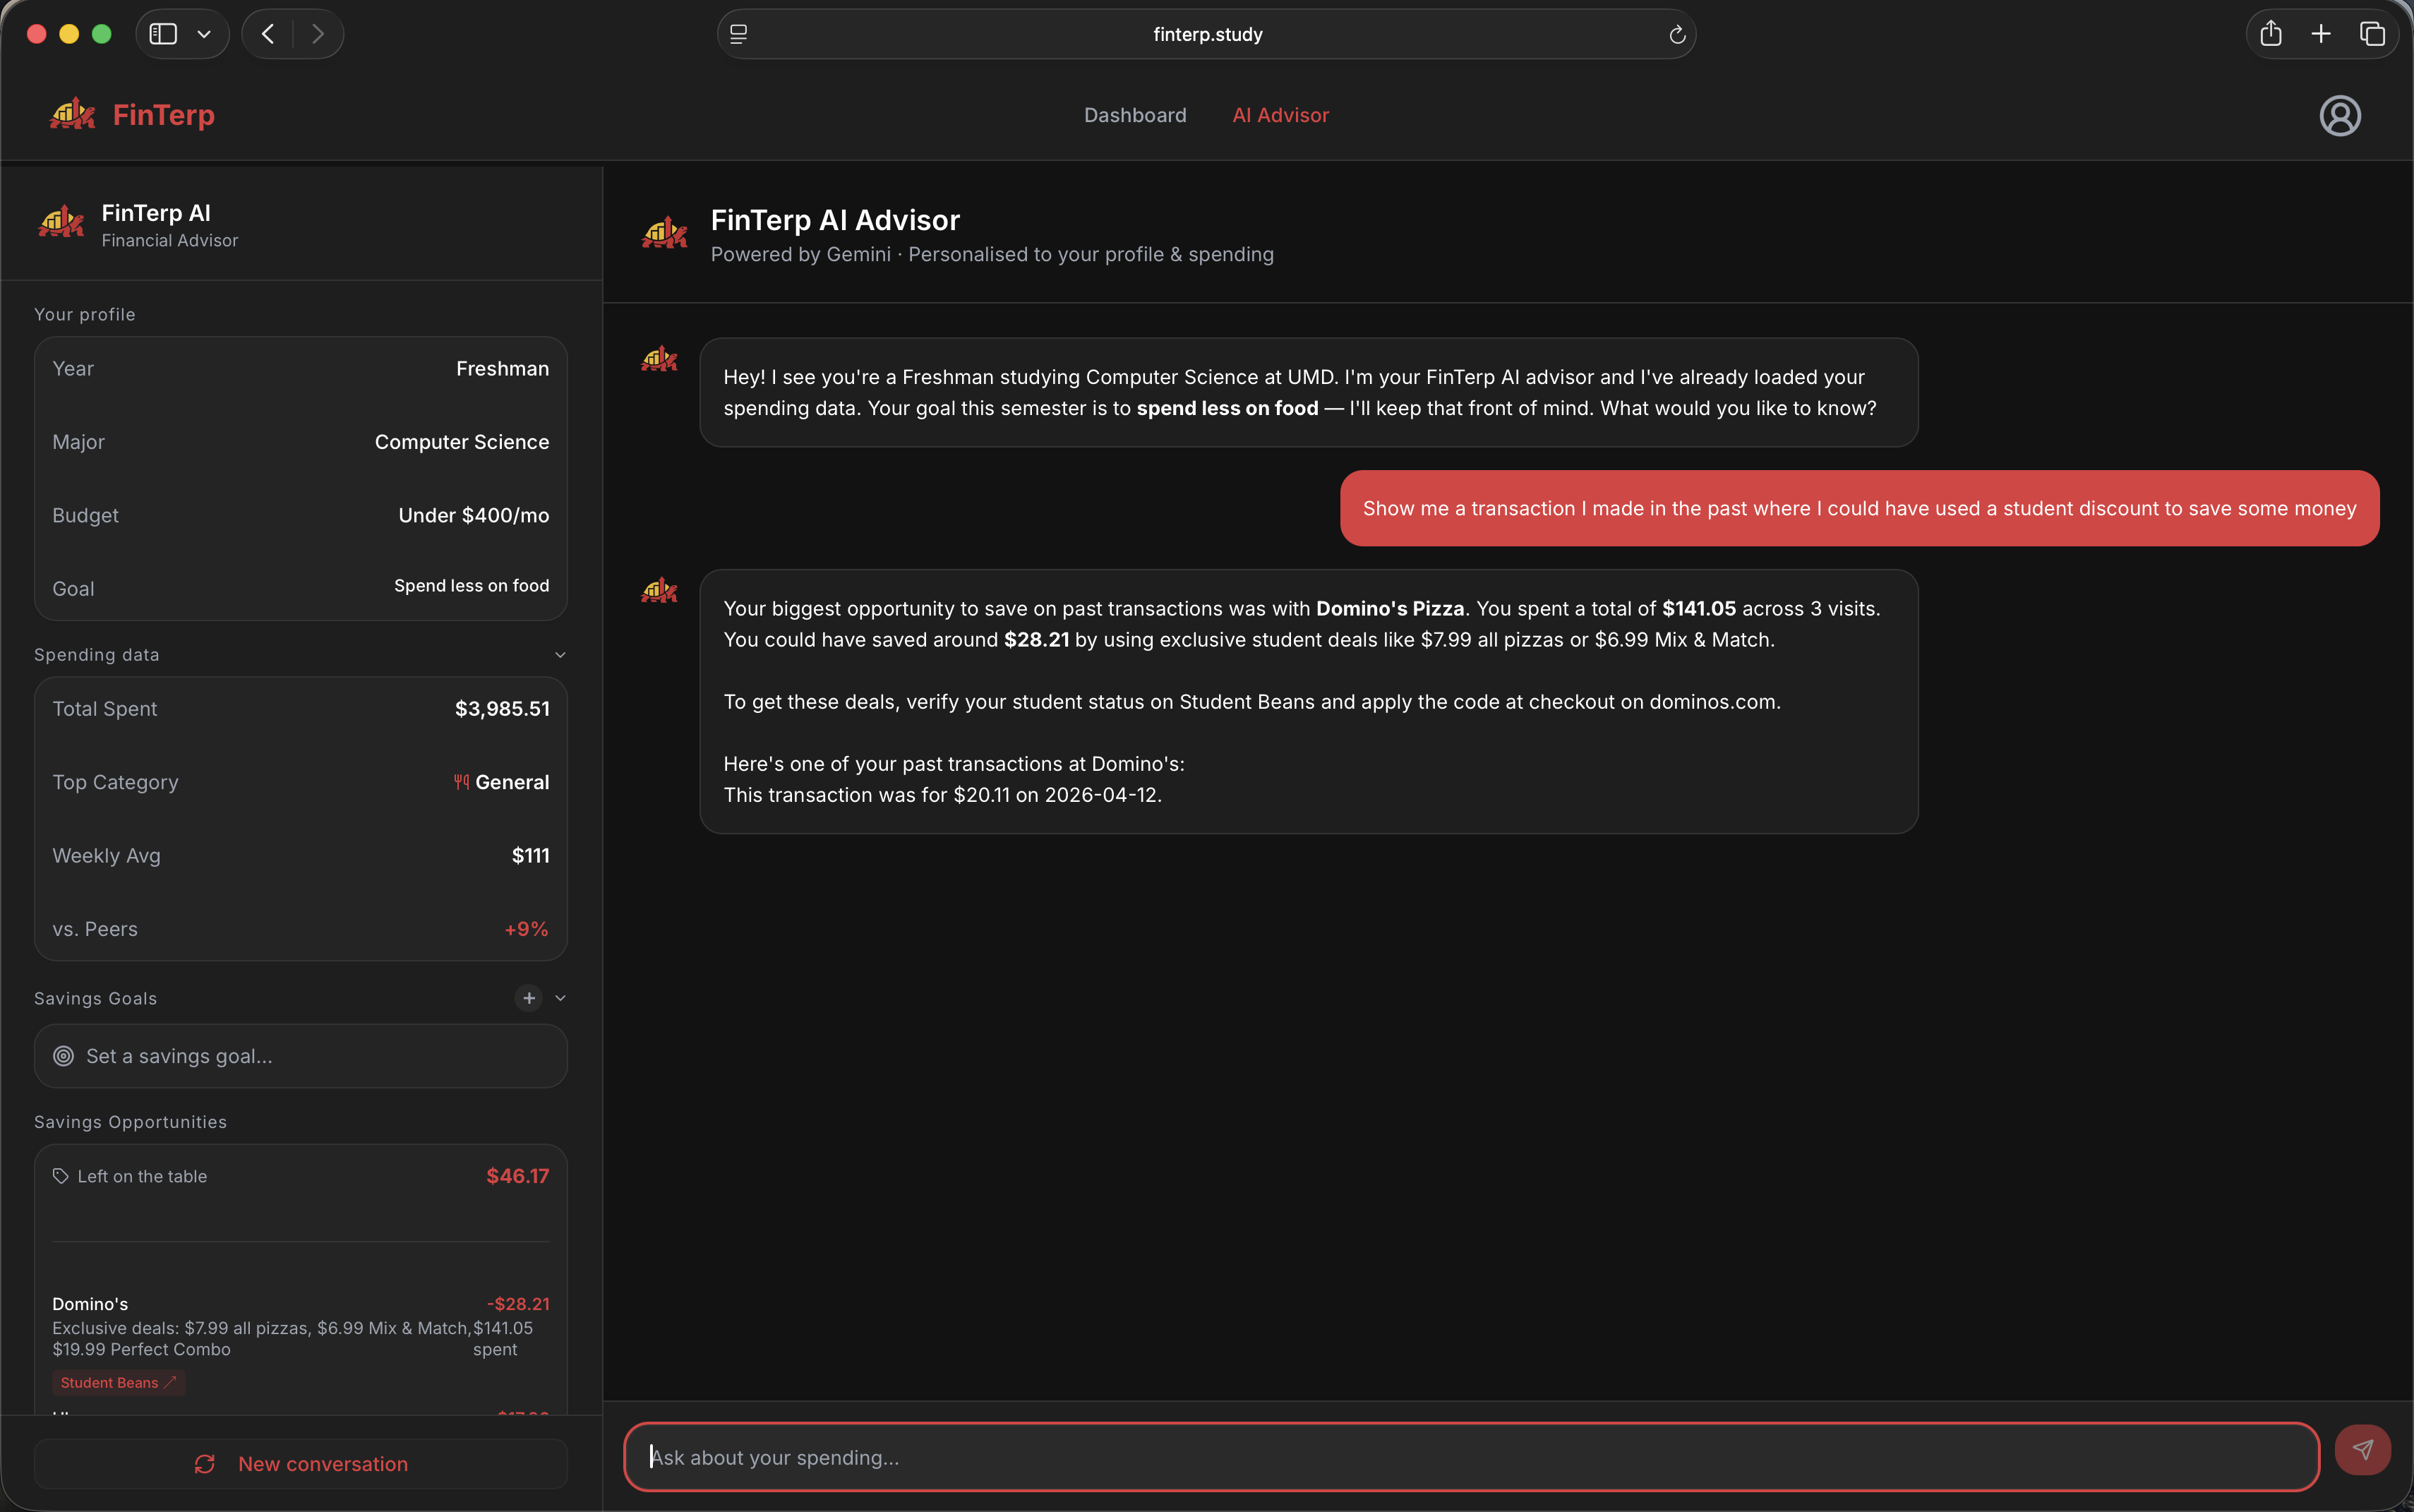
Task: Click the Safari share icon
Action: click(2270, 34)
